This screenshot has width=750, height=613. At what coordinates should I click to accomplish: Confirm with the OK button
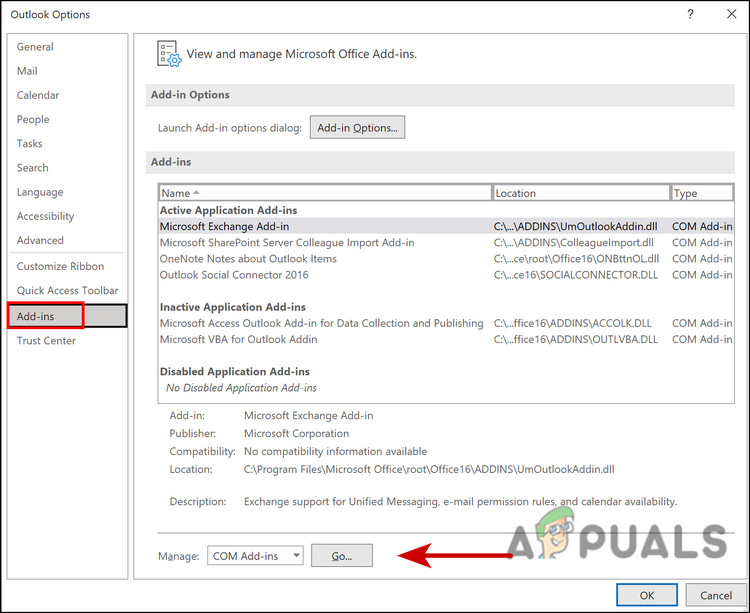pos(647,595)
